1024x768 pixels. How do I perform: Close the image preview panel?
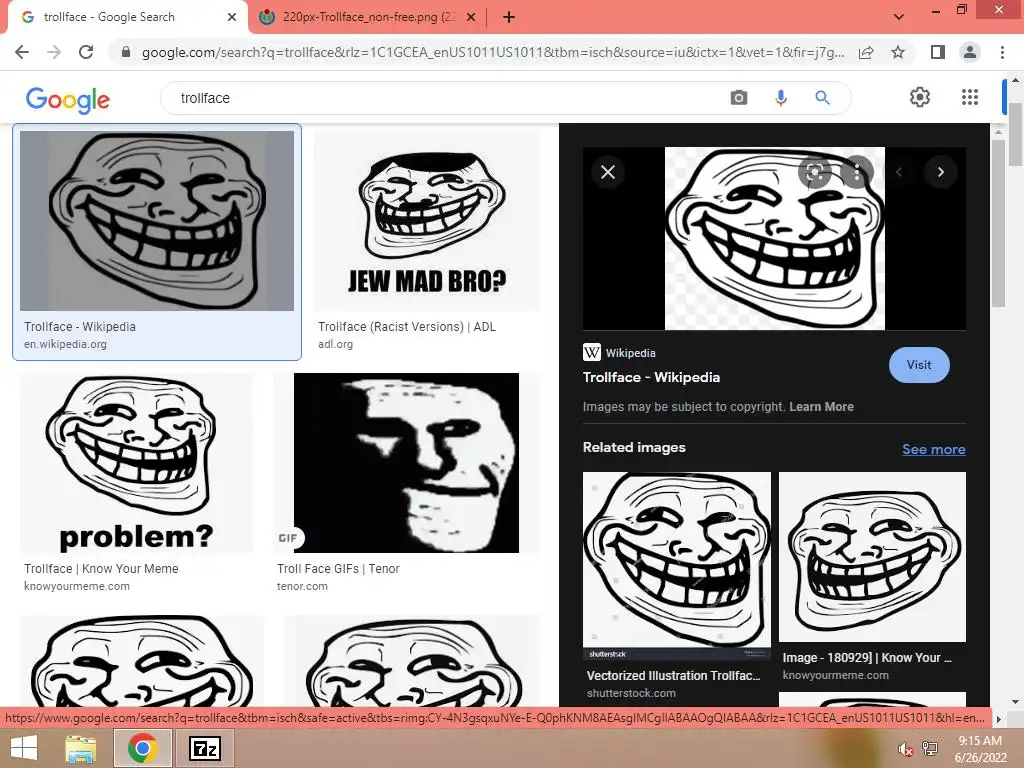(608, 172)
